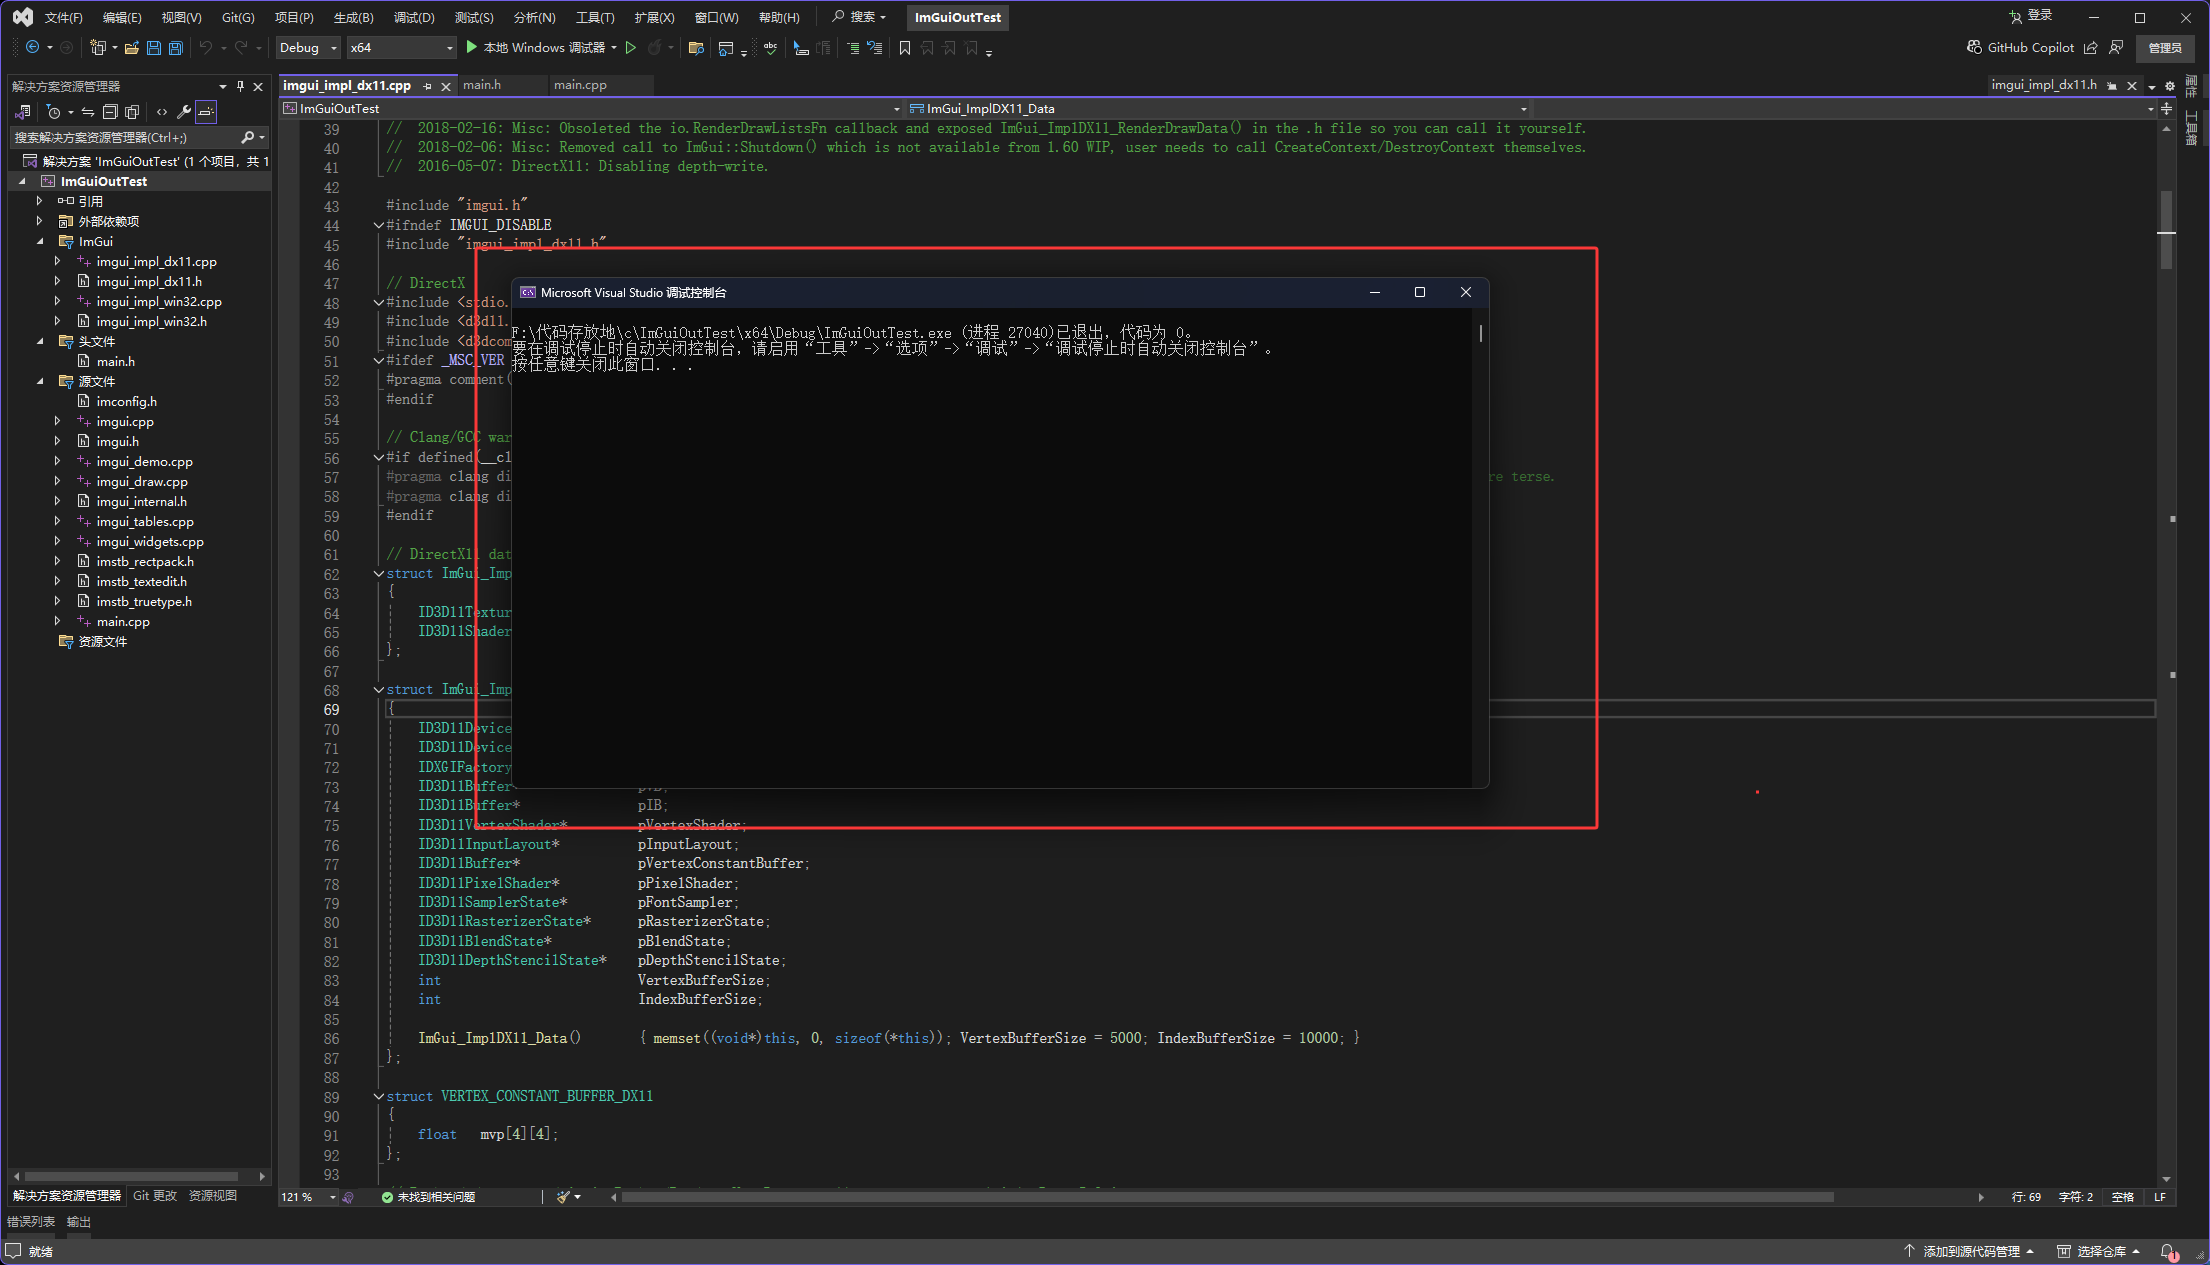Expand the imgui_demo.cpp tree node
The image size is (2210, 1265).
[x=57, y=461]
